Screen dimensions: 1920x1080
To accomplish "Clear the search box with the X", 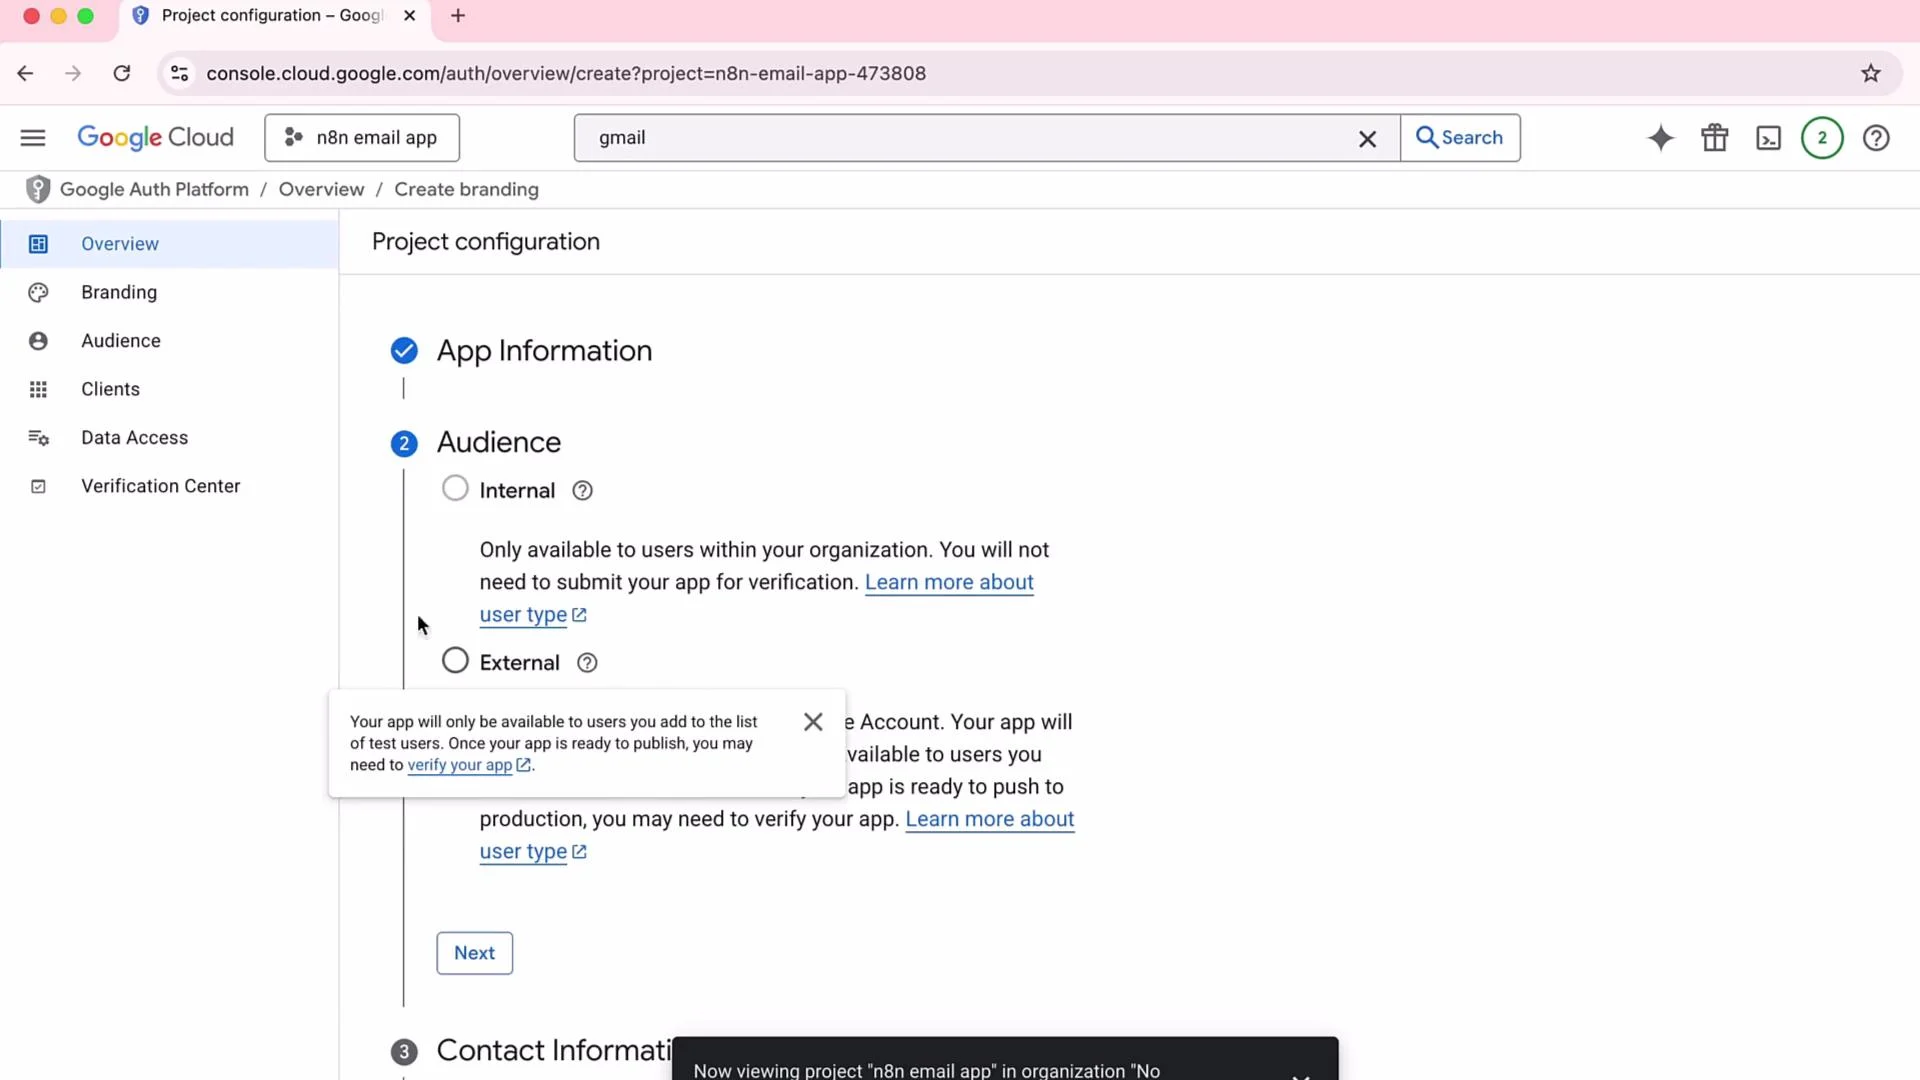I will point(1367,139).
